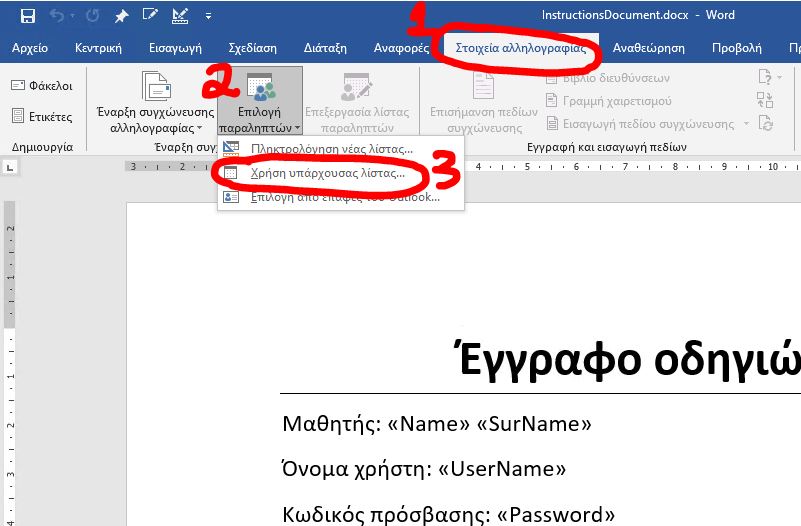Click the horizontal ruler
Screen dimensions: 801x526
[x=463, y=166]
